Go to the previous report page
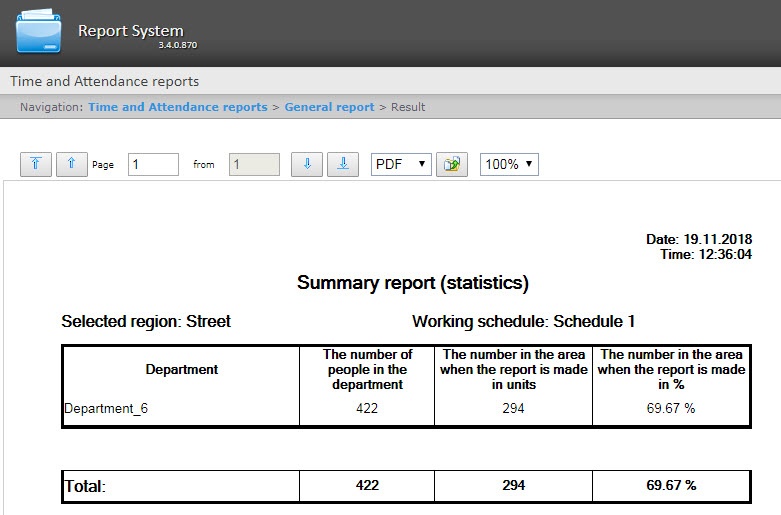Screen dimensions: 781x515 click(x=71, y=164)
